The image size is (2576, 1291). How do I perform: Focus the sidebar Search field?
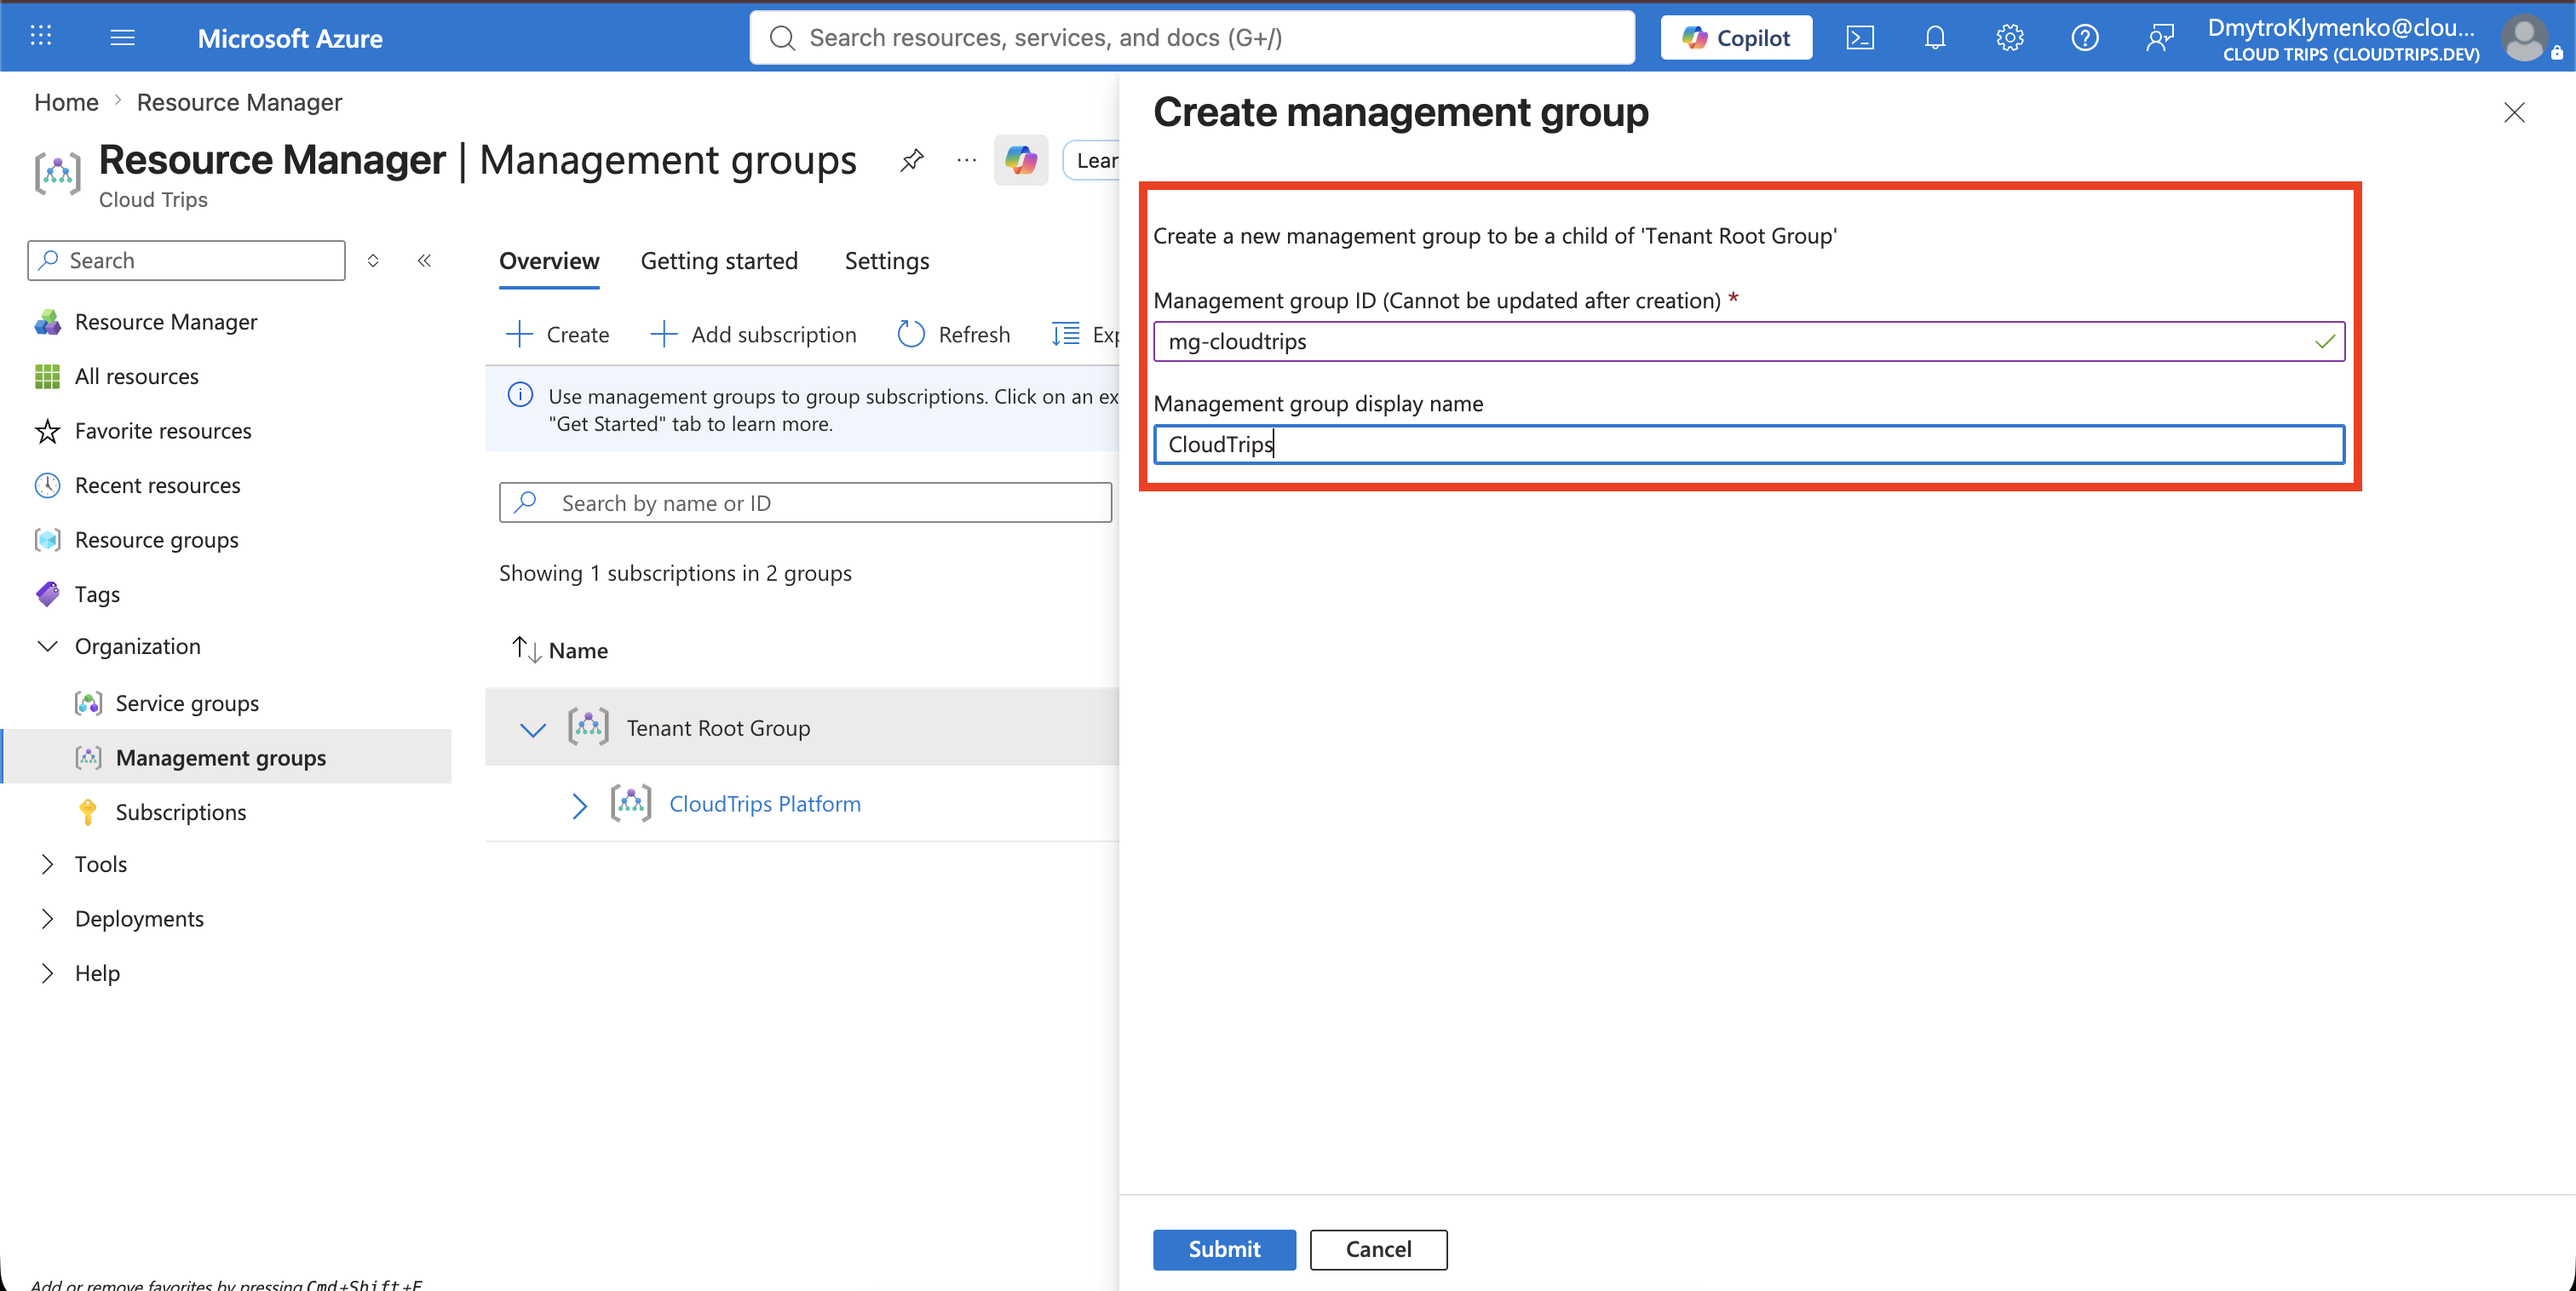[x=186, y=261]
